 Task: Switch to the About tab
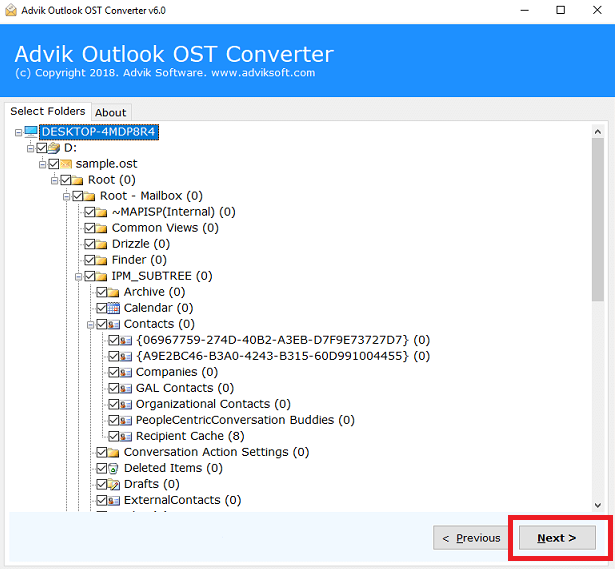pyautogui.click(x=111, y=113)
